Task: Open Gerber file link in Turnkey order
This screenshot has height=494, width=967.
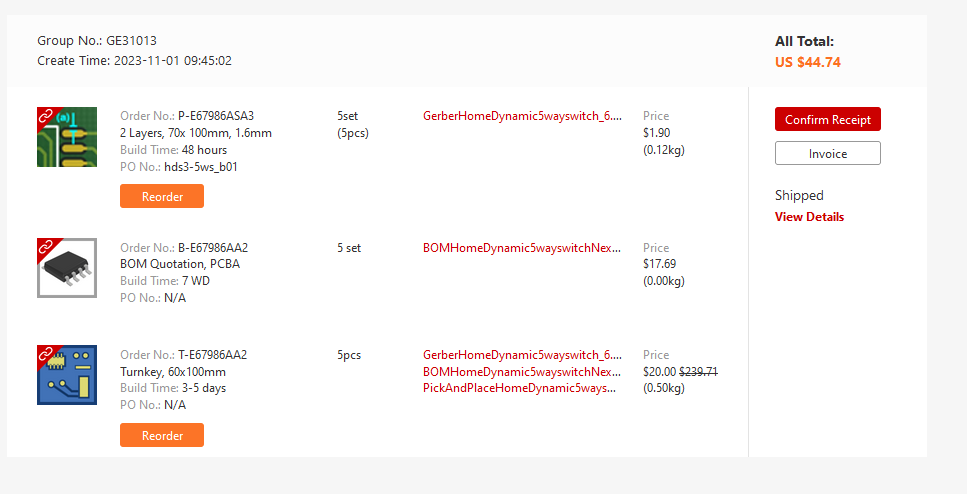Action: [522, 355]
